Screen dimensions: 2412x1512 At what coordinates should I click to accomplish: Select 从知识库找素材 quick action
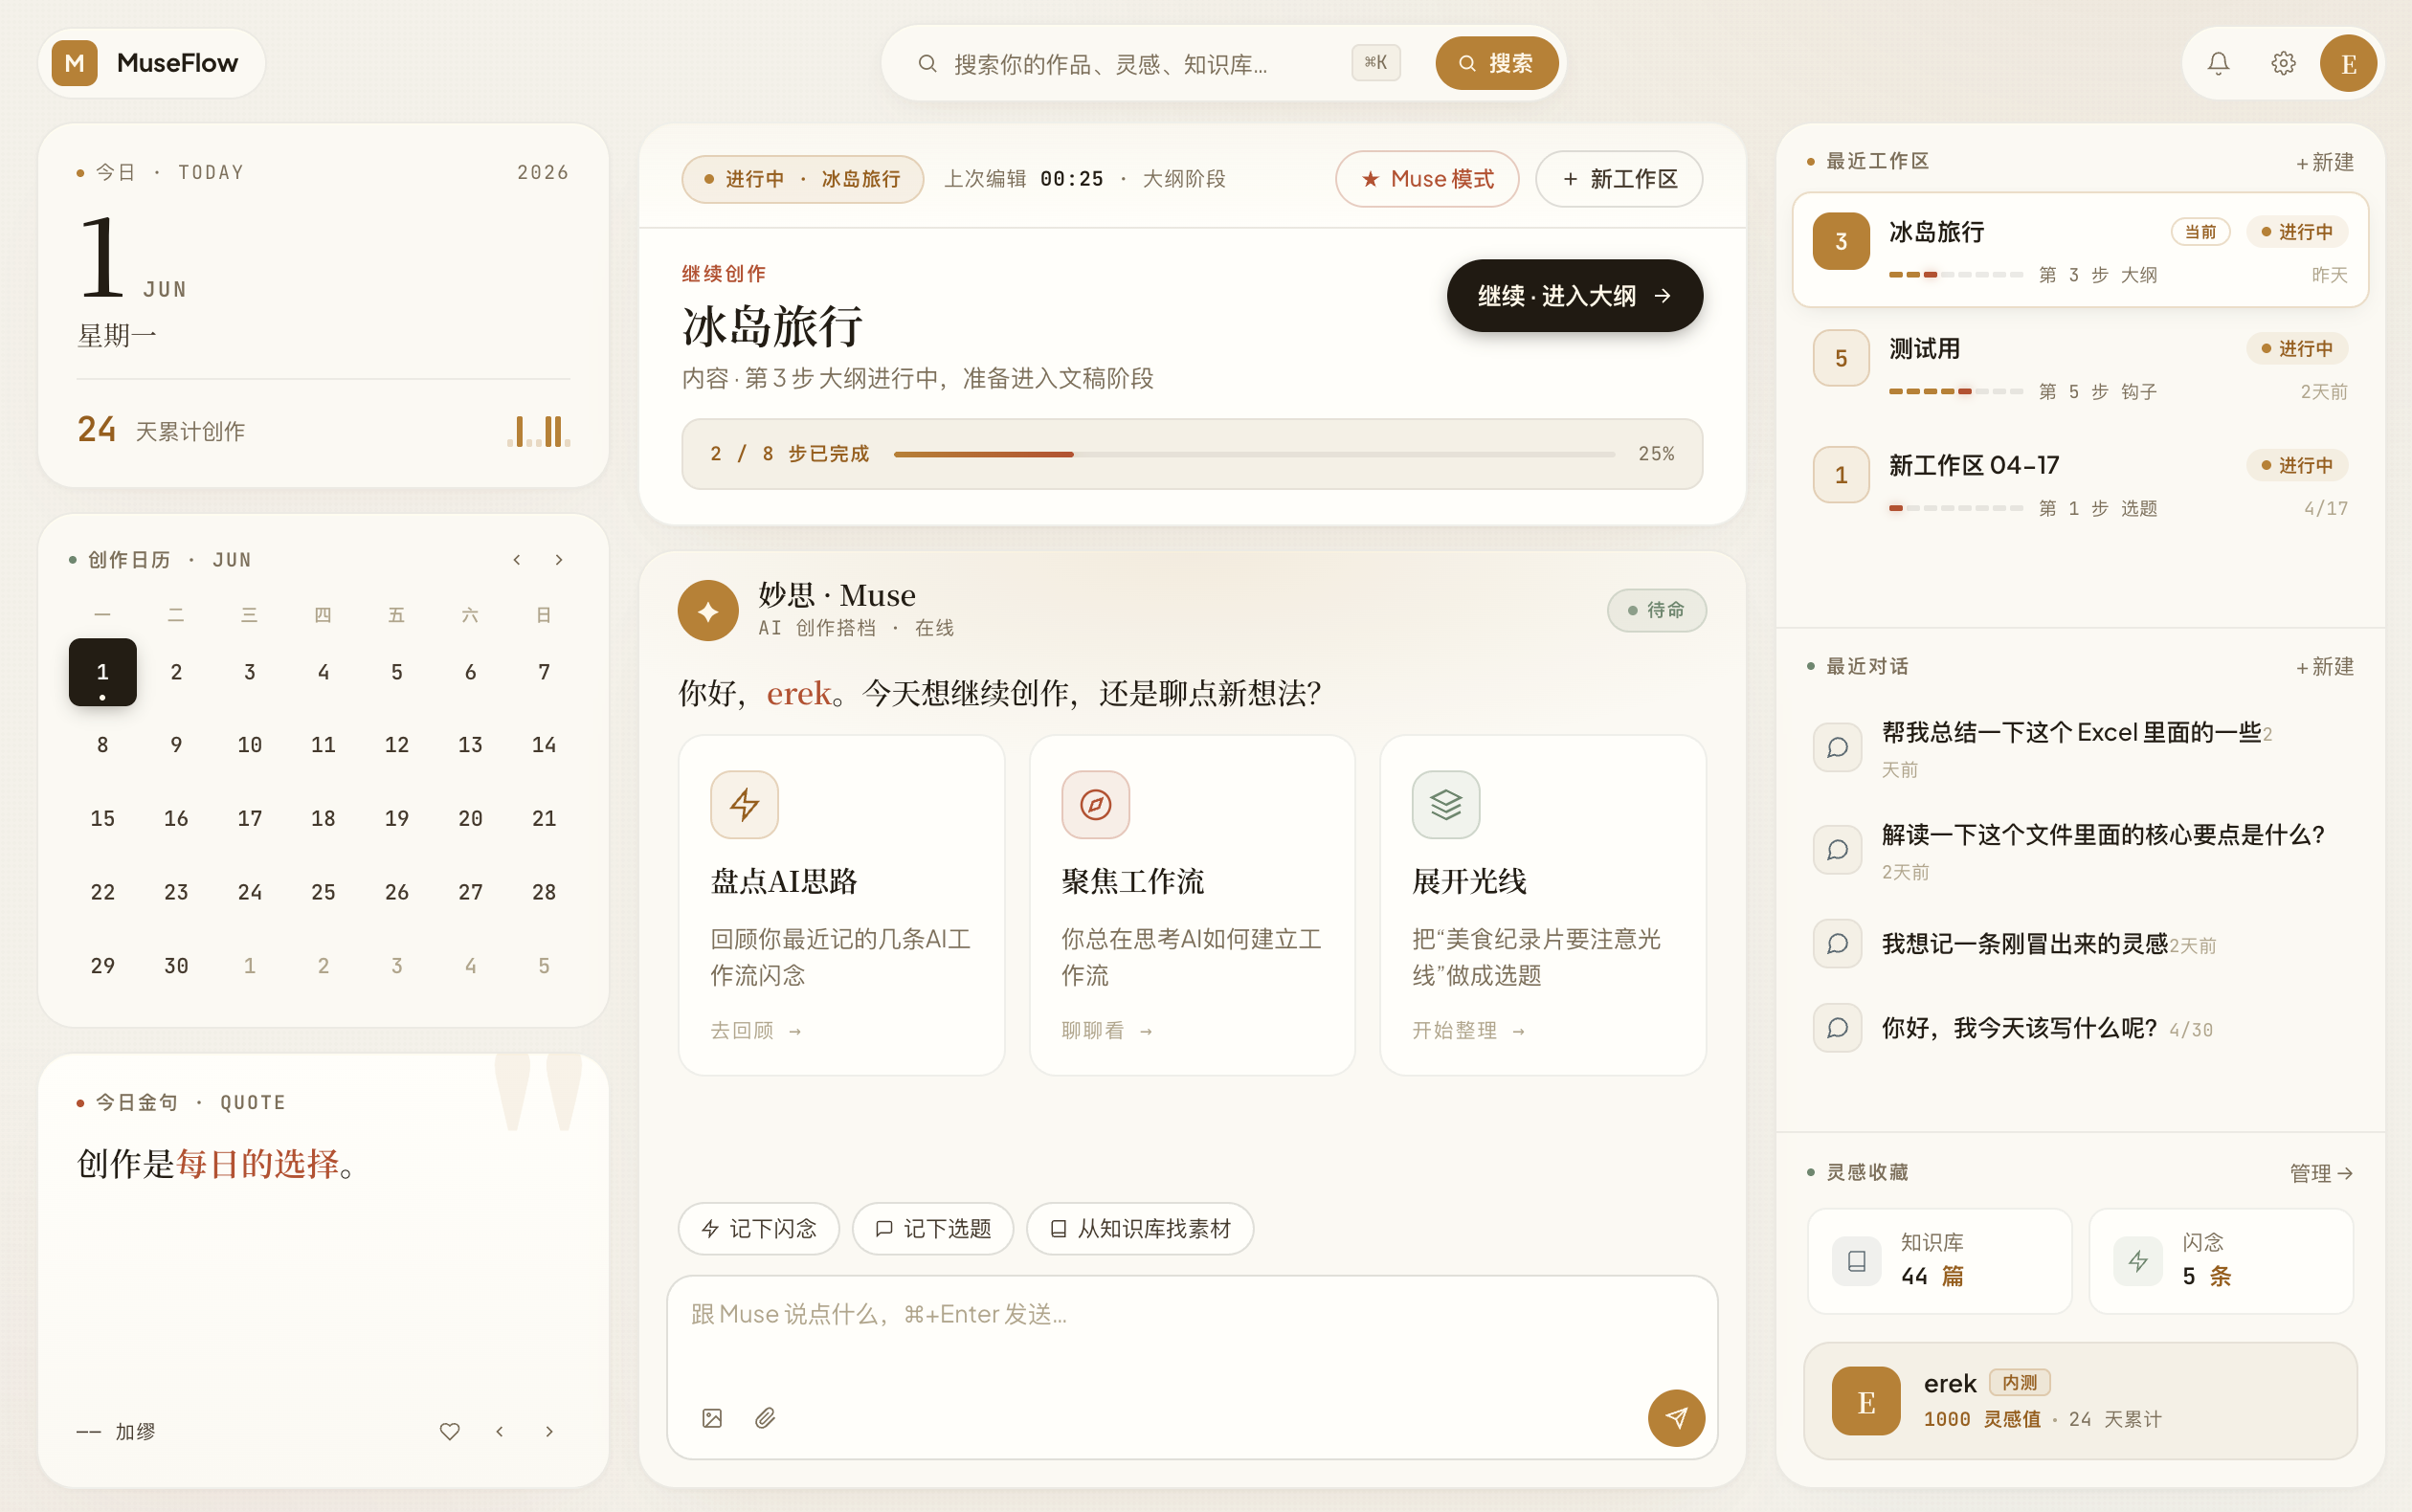pyautogui.click(x=1139, y=1228)
